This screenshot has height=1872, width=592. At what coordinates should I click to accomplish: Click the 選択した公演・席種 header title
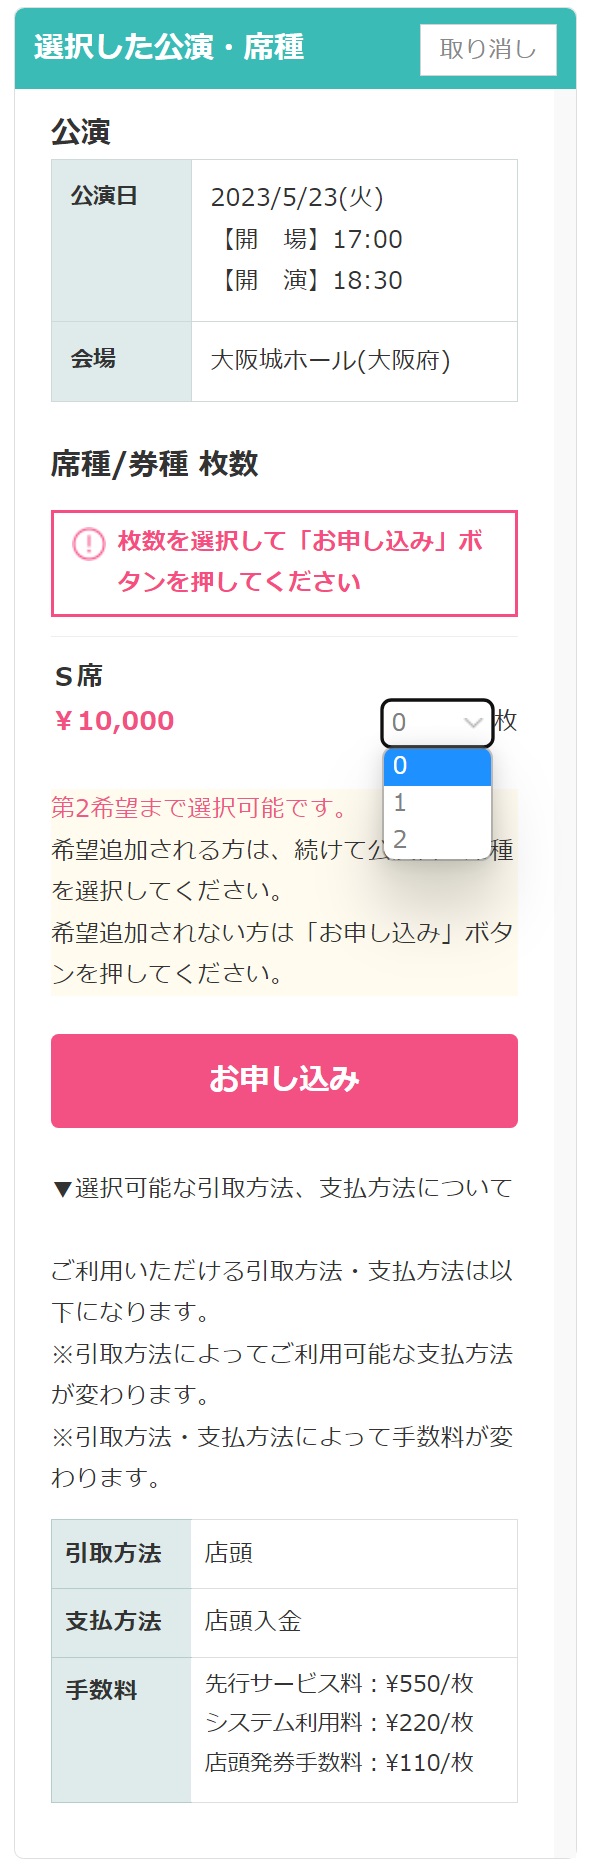coord(169,47)
